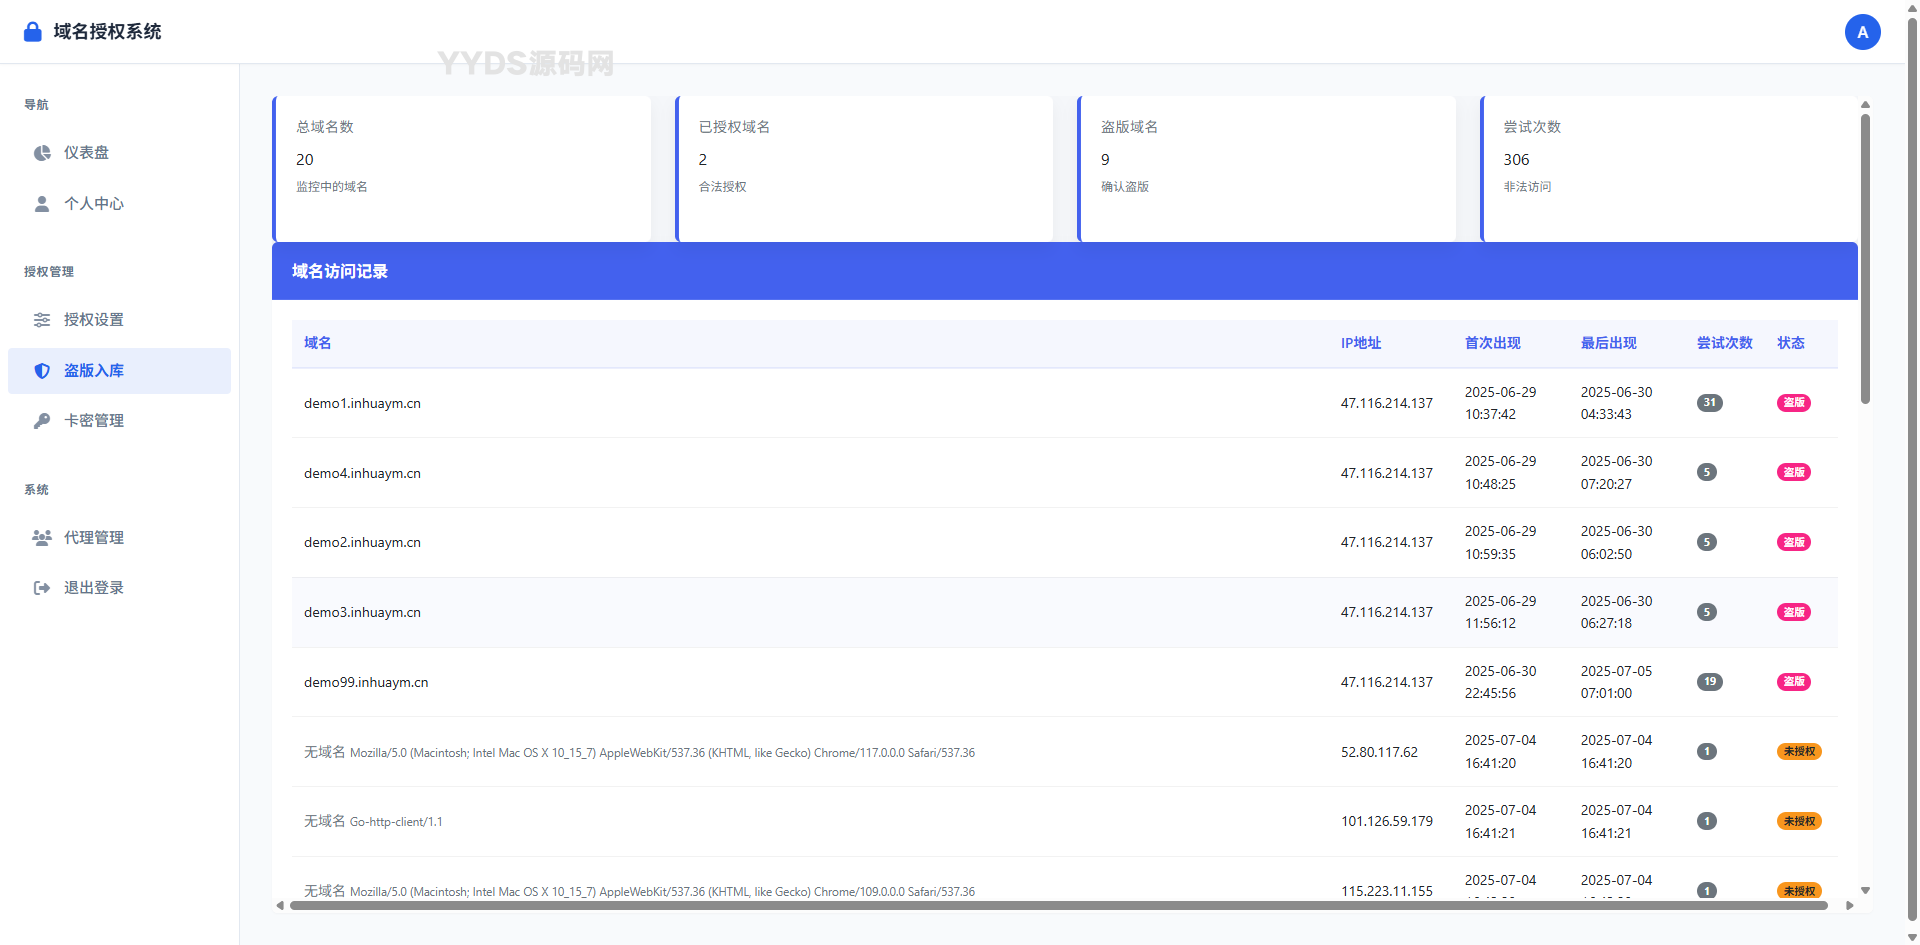Select the shield icon for 盗版入库
1920x945 pixels.
tap(41, 370)
